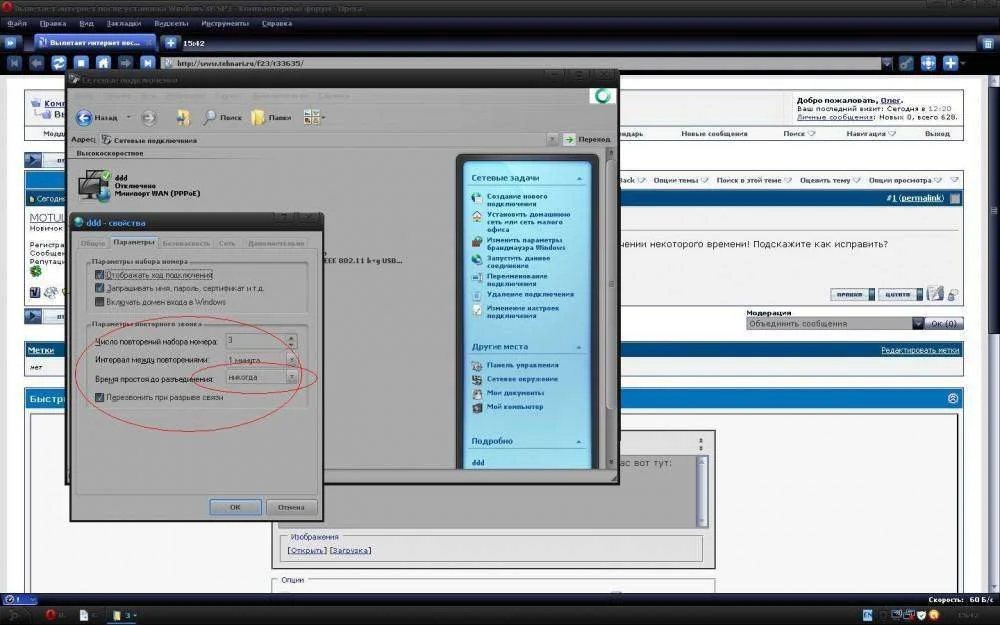Click Back button in Network Connections window
Screen dimensions: 1000x625
pos(97,117)
